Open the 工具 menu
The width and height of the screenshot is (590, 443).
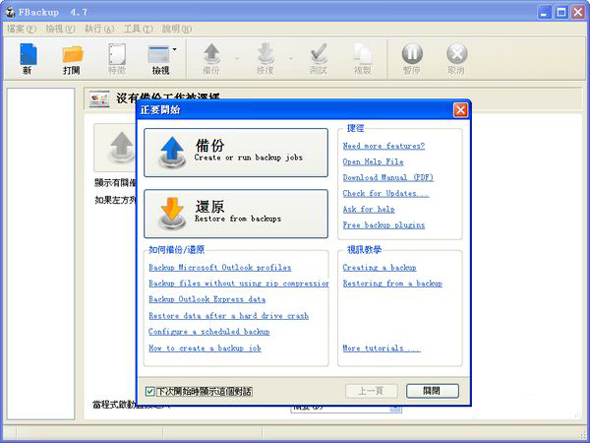tap(138, 29)
